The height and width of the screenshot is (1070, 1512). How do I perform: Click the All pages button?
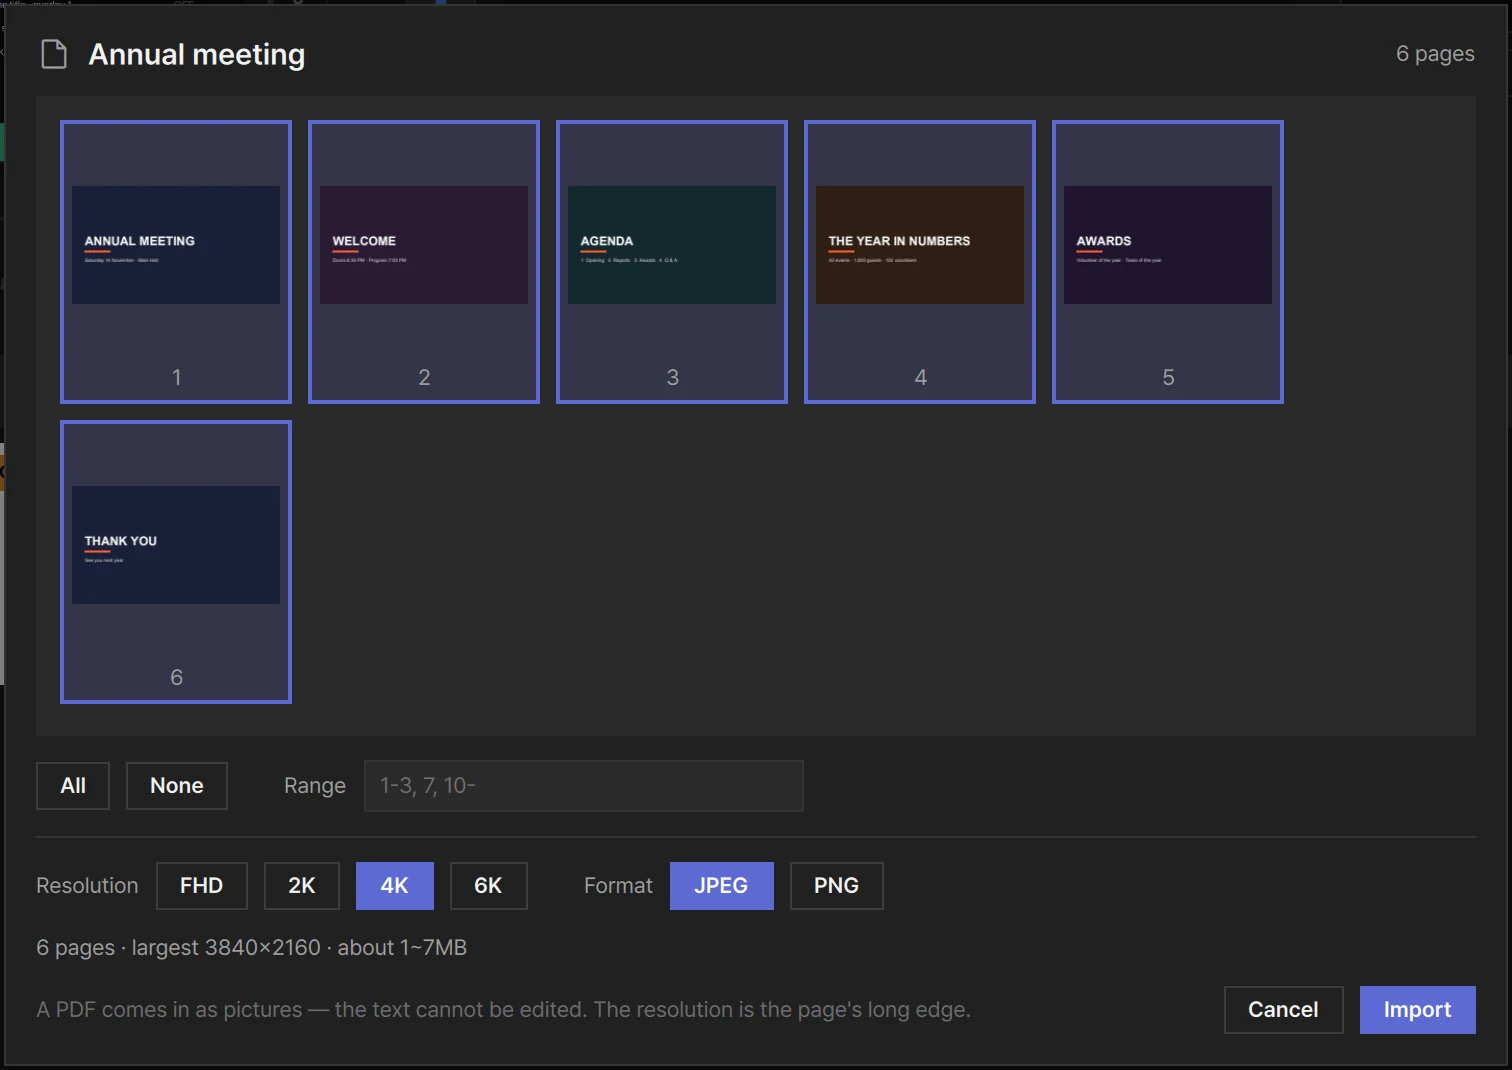pyautogui.click(x=73, y=786)
